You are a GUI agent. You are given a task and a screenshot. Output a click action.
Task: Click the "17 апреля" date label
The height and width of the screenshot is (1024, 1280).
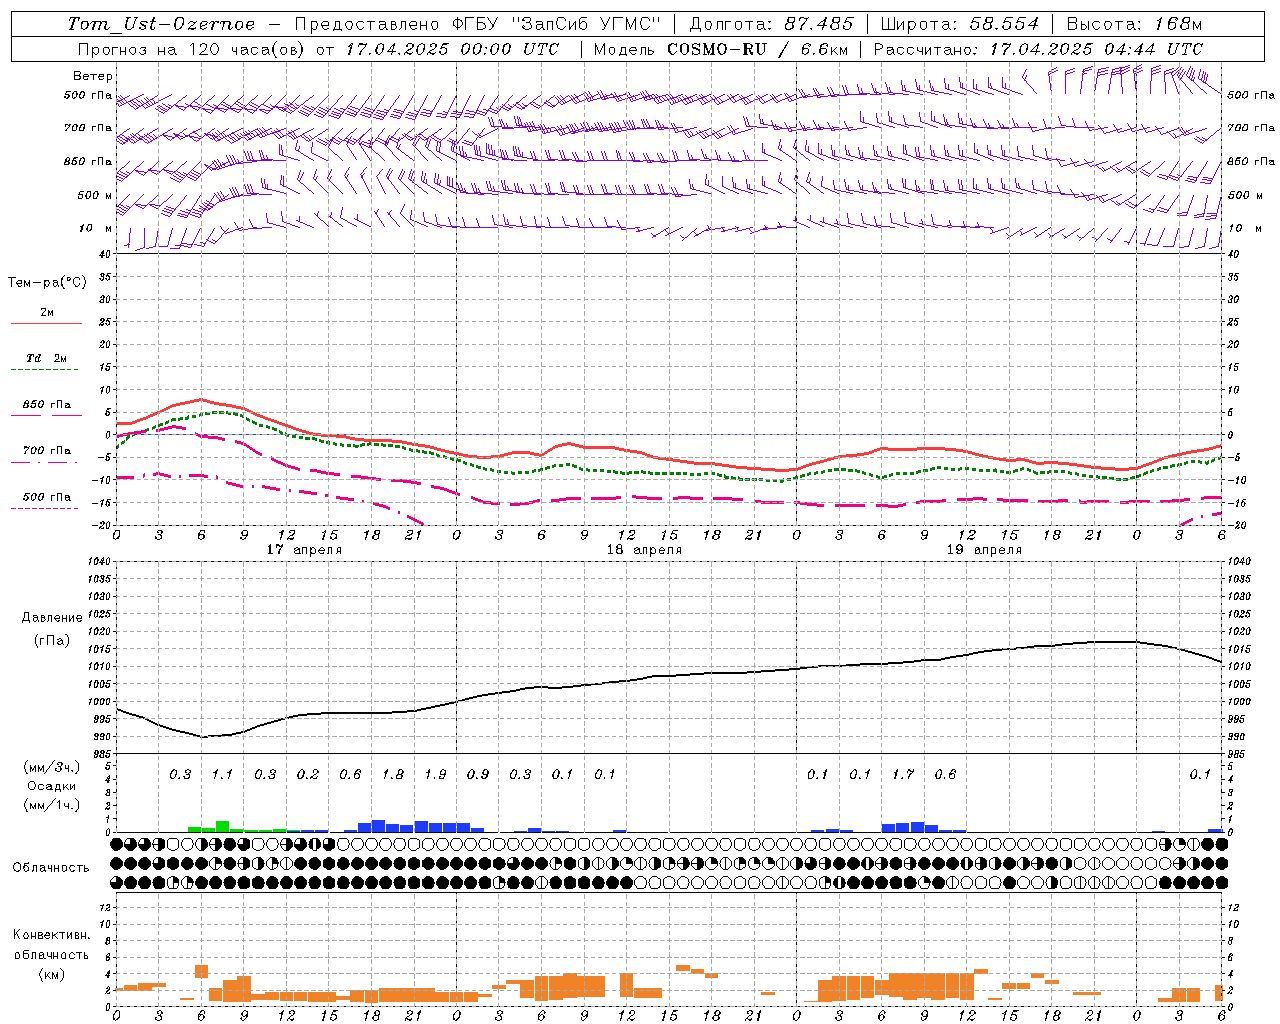click(304, 550)
